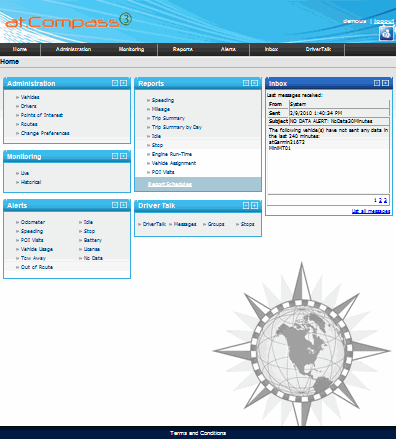Screen dimensions: 396x440
Task: Click the at.Compass 3 logo
Action: (68, 21)
